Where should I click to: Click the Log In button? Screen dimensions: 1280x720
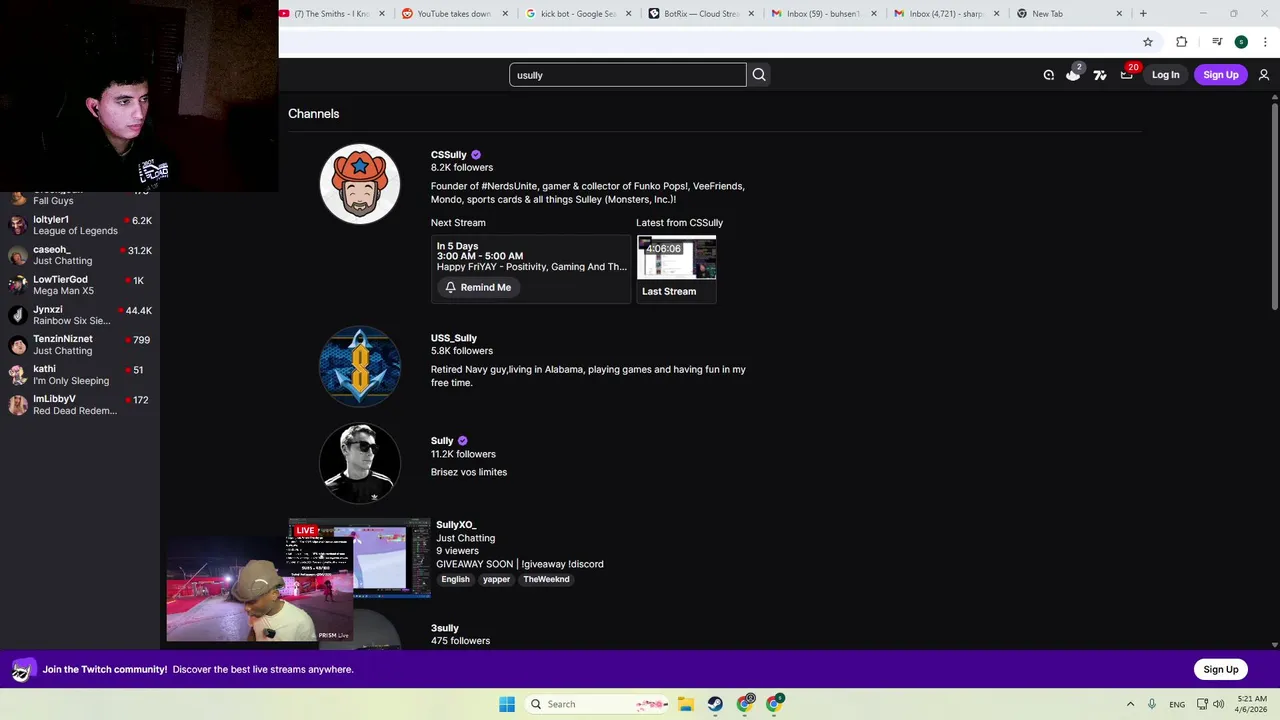pyautogui.click(x=1165, y=75)
